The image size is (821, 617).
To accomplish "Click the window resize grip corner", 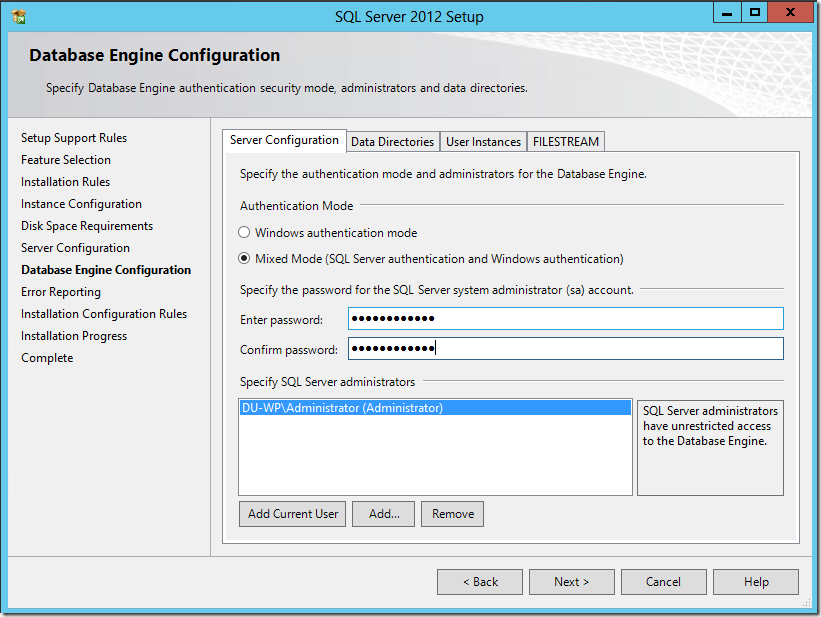I will (x=807, y=603).
